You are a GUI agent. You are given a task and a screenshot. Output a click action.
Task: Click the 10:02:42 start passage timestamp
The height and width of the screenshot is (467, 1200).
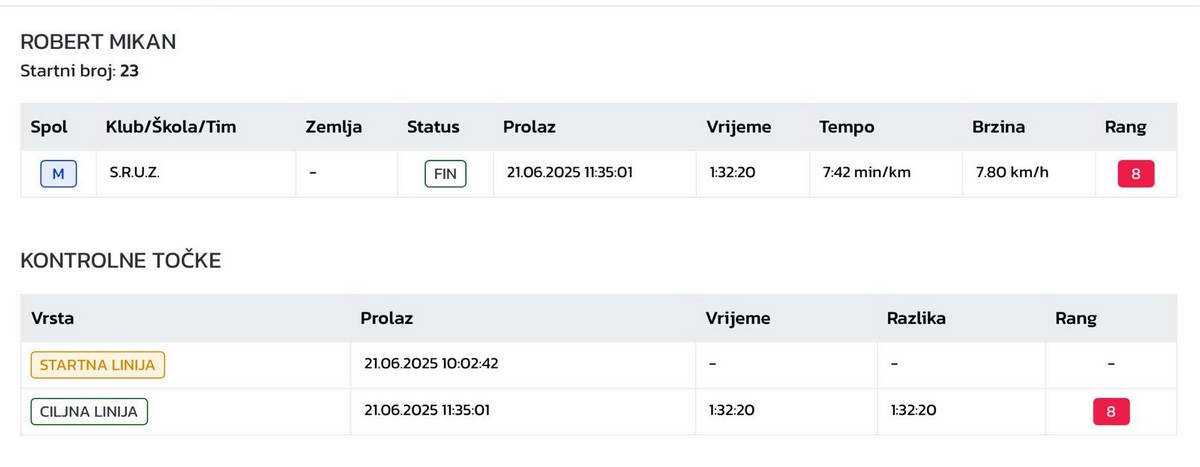(x=431, y=364)
